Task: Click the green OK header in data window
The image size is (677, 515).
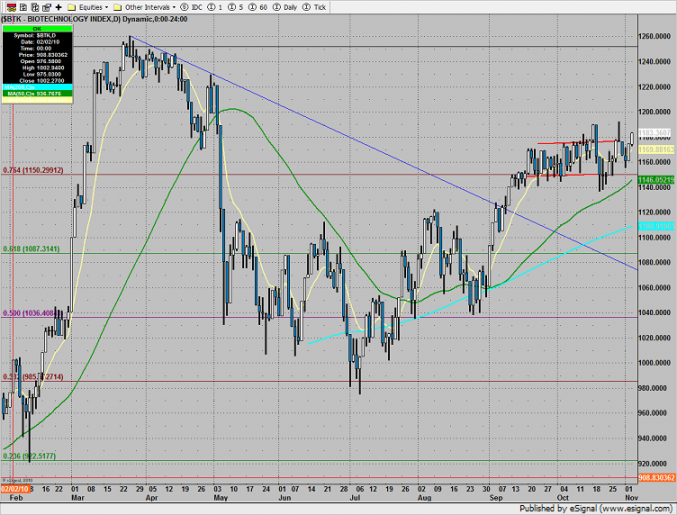Action: (37, 29)
